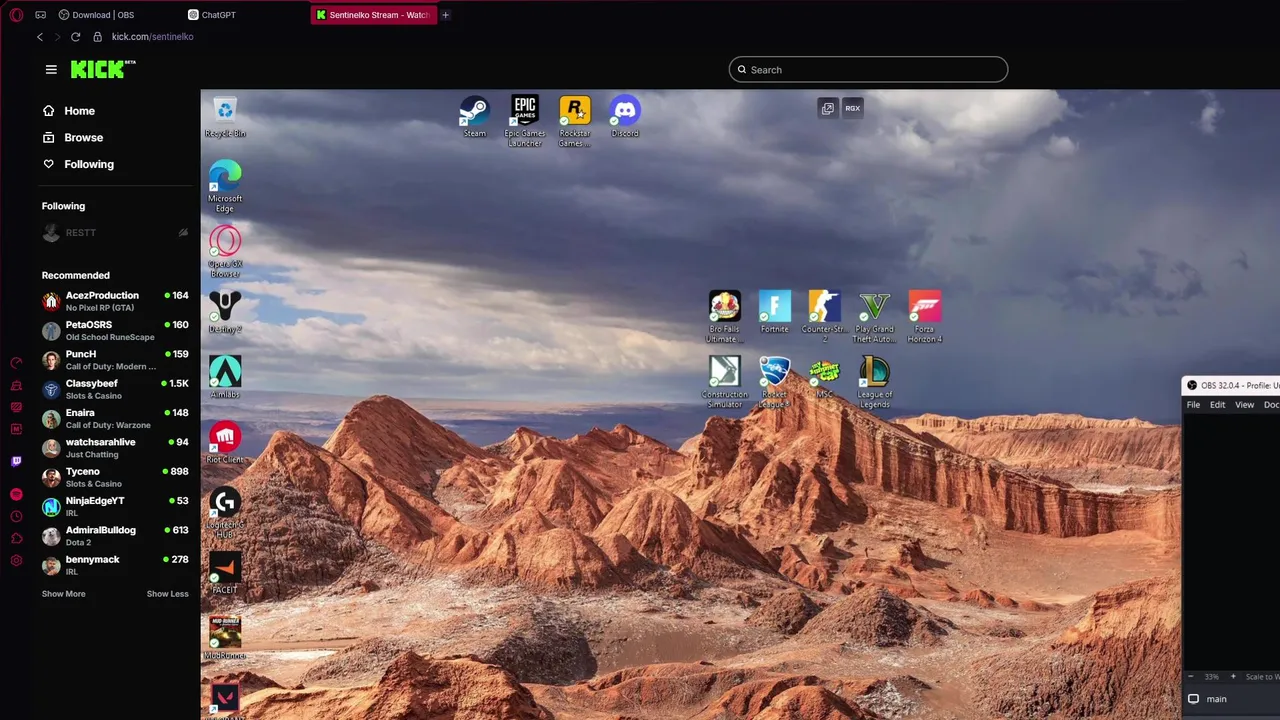Zoom out OBS preview with minus
Screen dimensions: 1280x720
[1190, 677]
